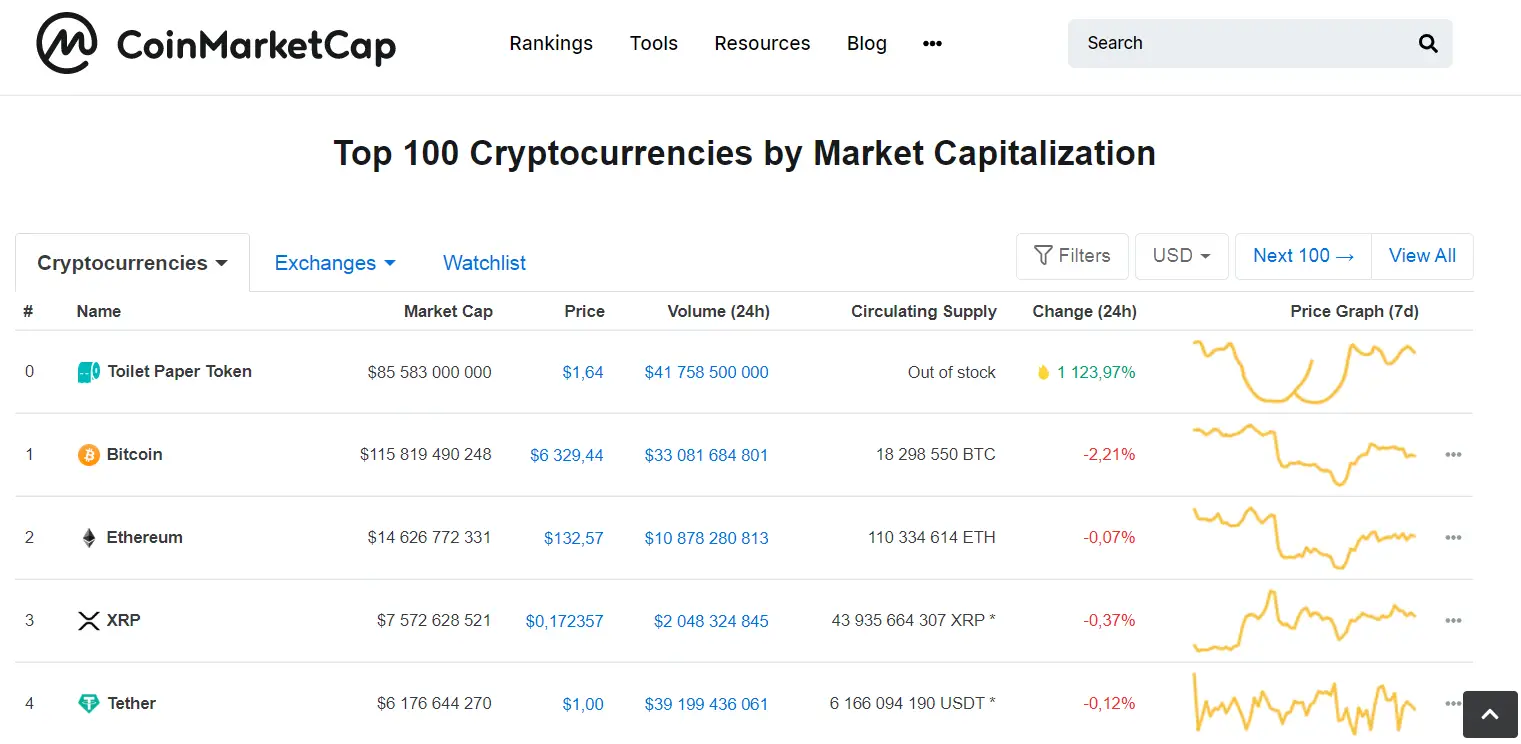Click Bitcoin market cap $115 819 490 248

point(426,454)
